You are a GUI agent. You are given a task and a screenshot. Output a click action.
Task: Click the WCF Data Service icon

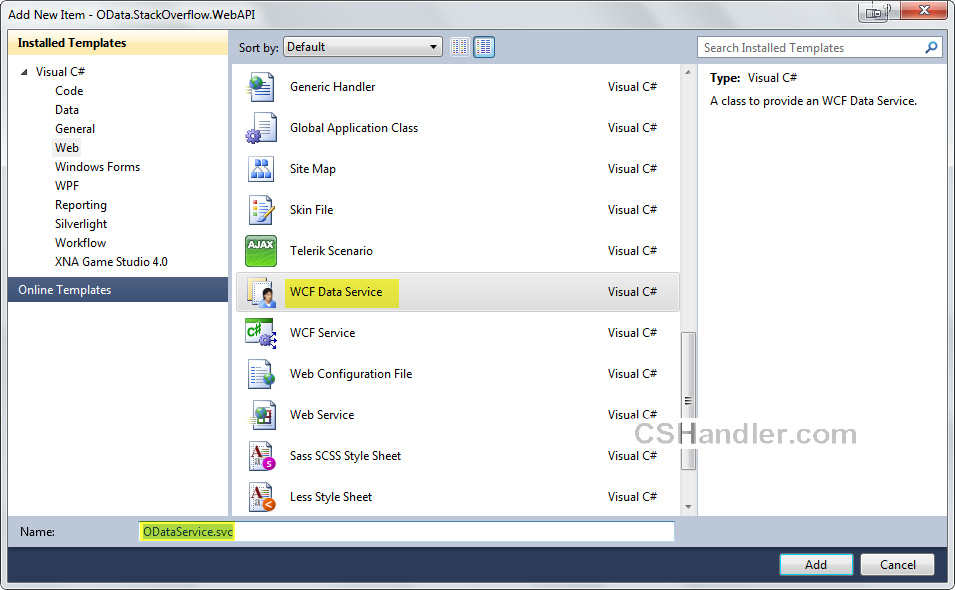[x=261, y=292]
